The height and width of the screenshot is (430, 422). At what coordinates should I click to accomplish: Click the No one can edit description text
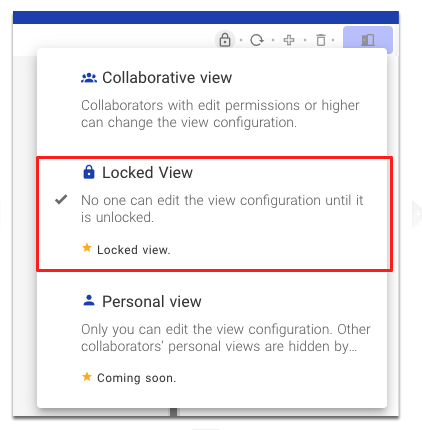222,209
